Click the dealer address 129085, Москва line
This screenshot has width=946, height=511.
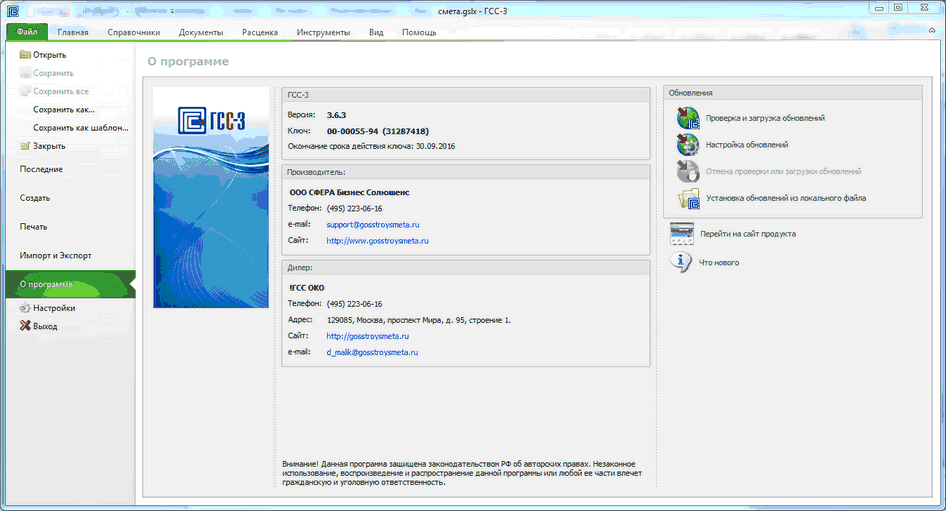[x=419, y=320]
